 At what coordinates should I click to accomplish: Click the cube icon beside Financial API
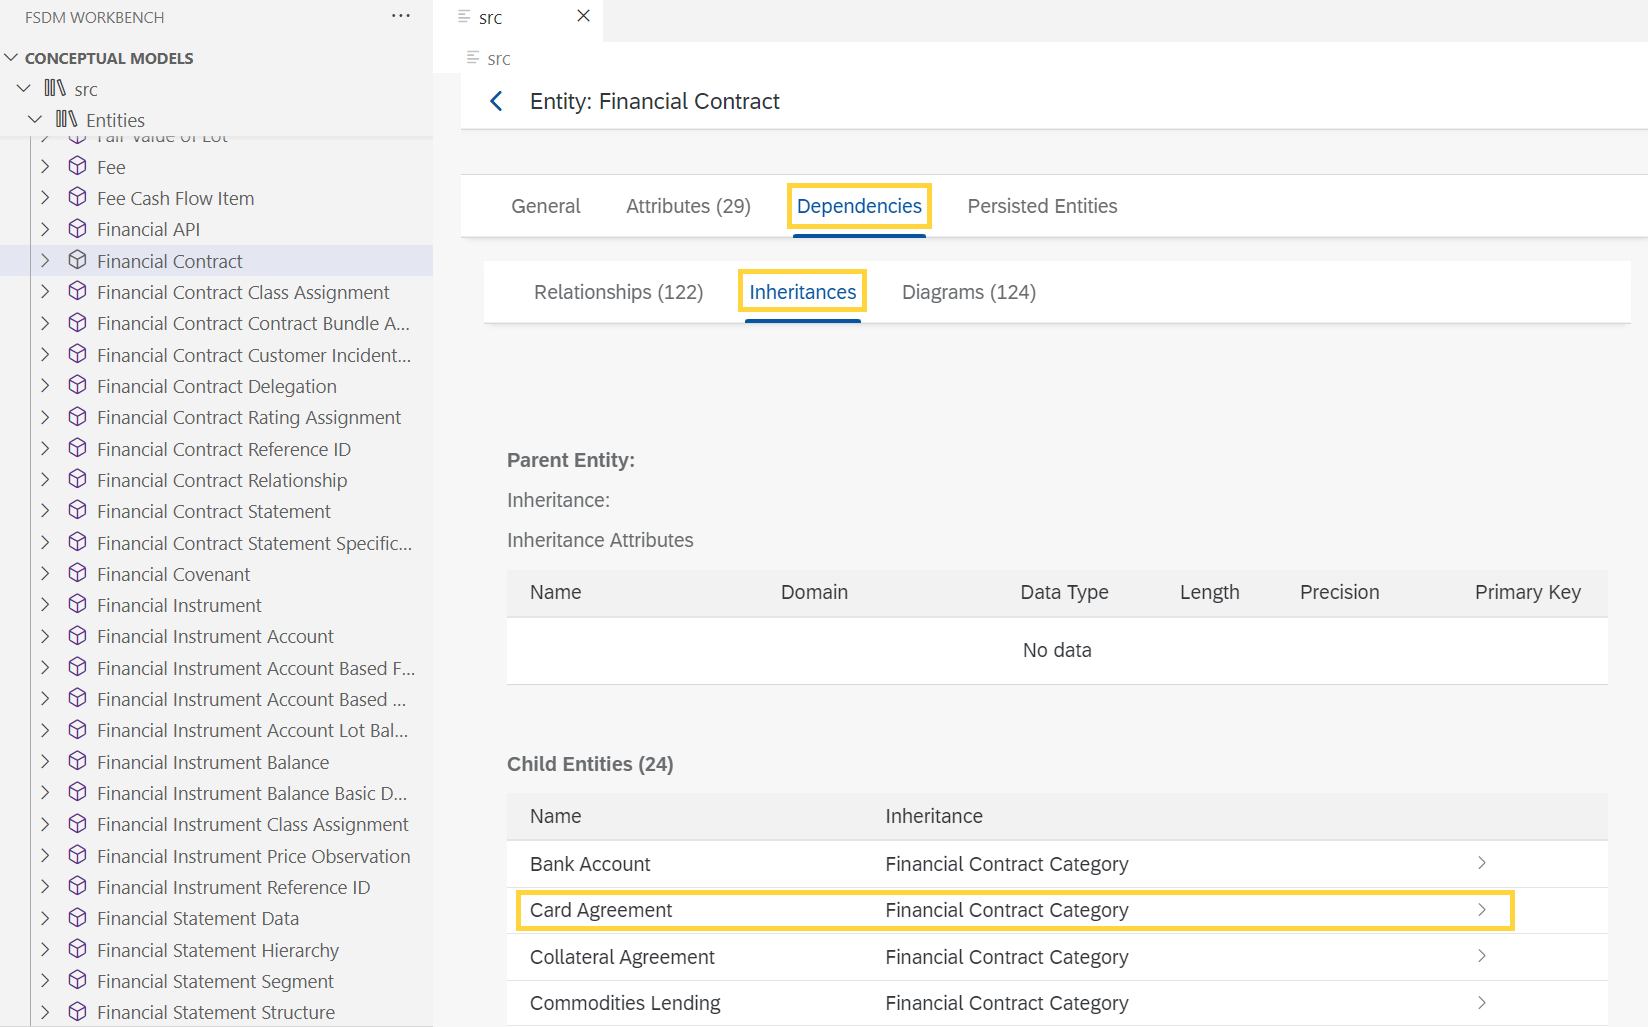coord(77,229)
